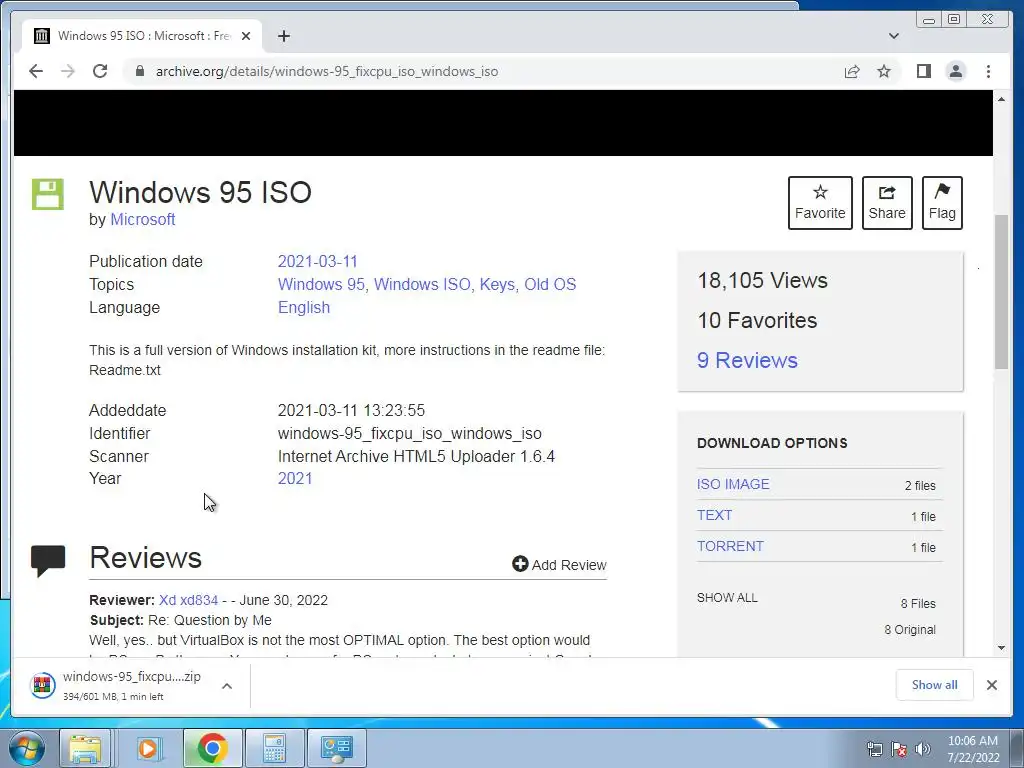Viewport: 1024px width, 768px height.
Task: Click the browser Back arrow
Action: tap(36, 71)
